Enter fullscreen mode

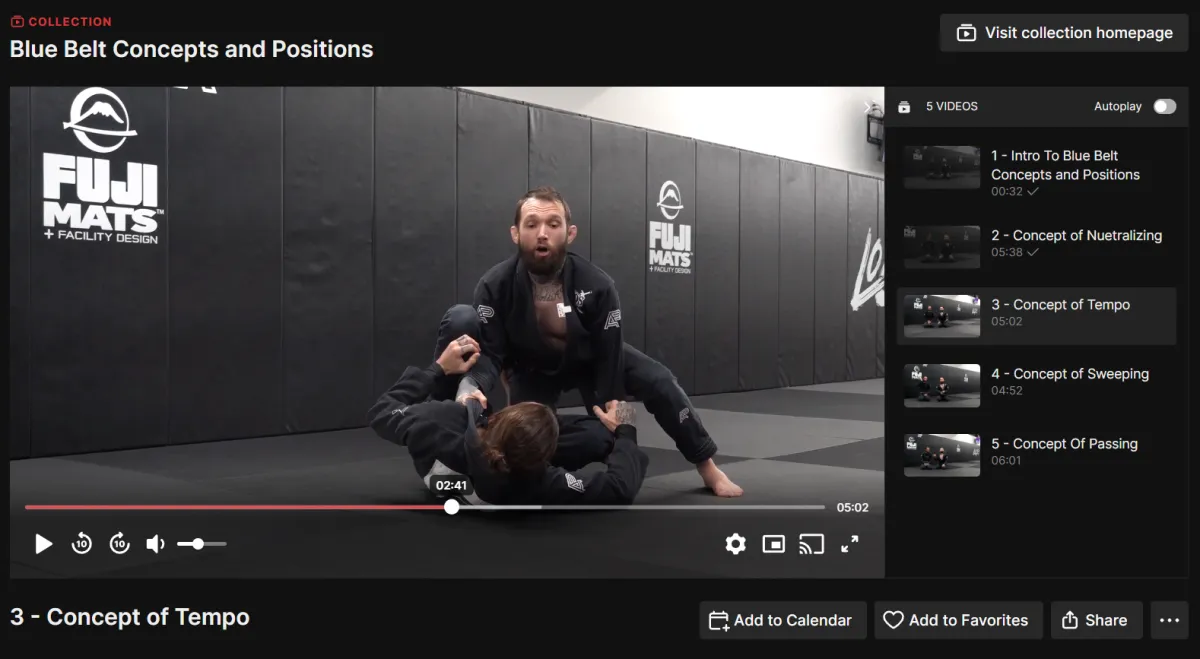click(850, 543)
